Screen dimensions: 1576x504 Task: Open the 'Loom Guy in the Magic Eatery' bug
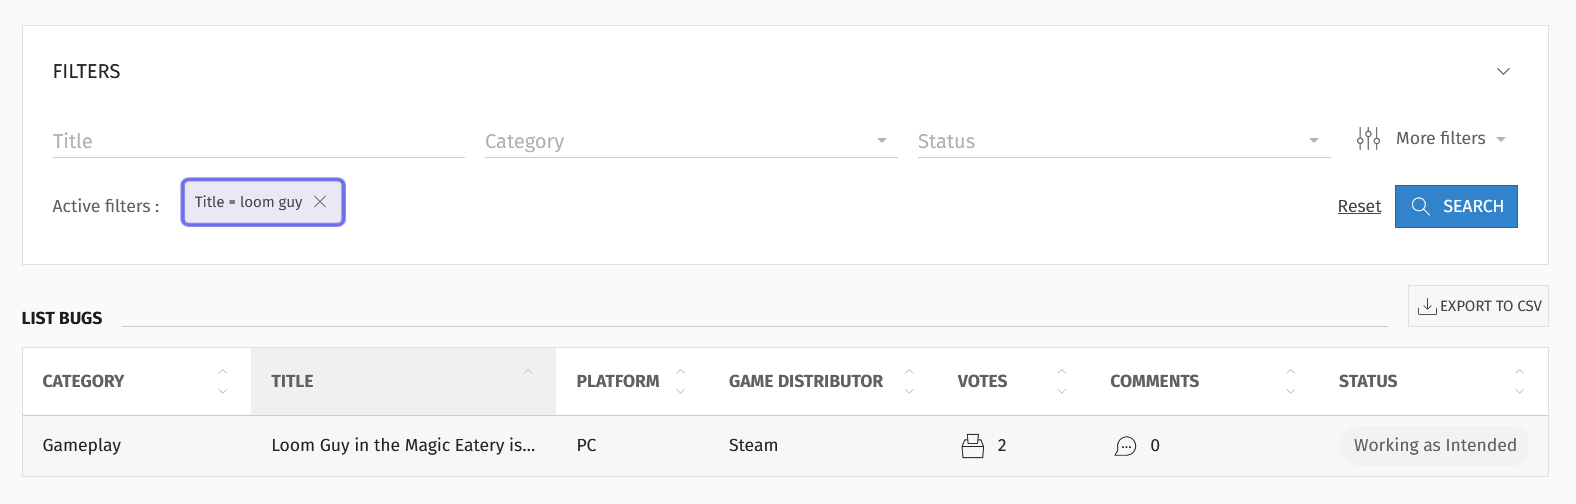[x=403, y=445]
